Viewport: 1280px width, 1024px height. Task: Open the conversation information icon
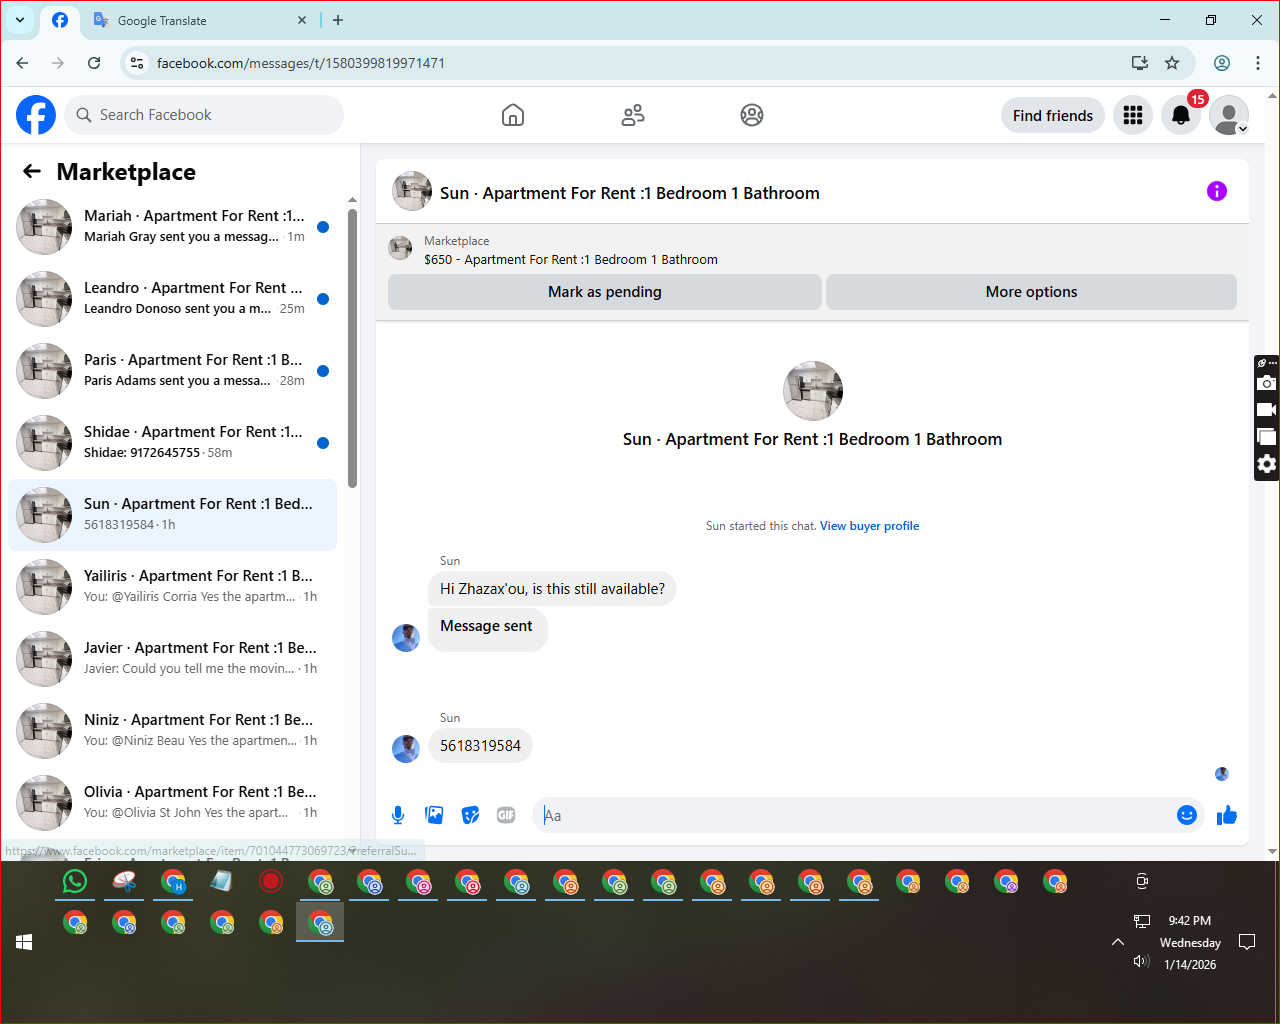click(1217, 191)
